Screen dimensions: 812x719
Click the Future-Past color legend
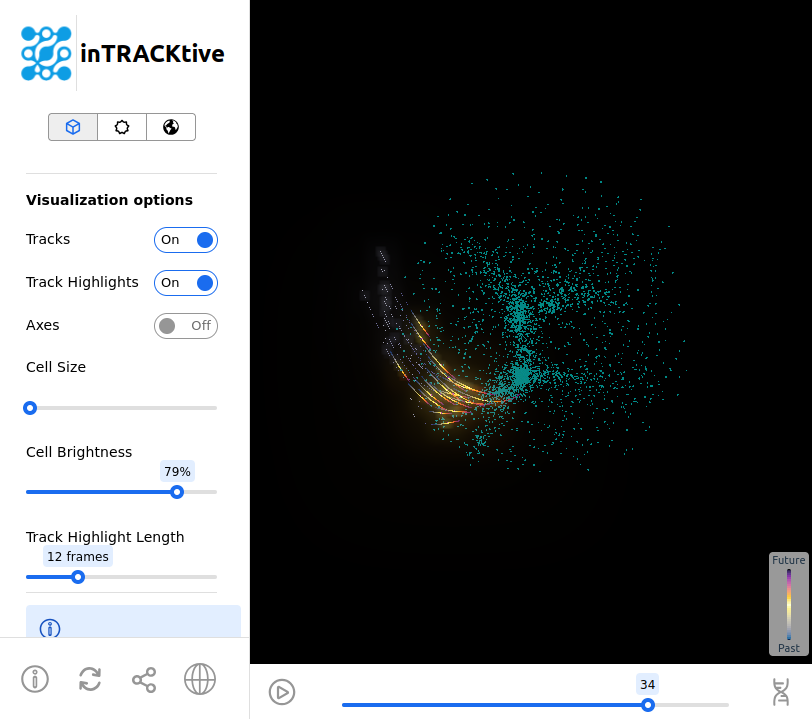tap(789, 604)
